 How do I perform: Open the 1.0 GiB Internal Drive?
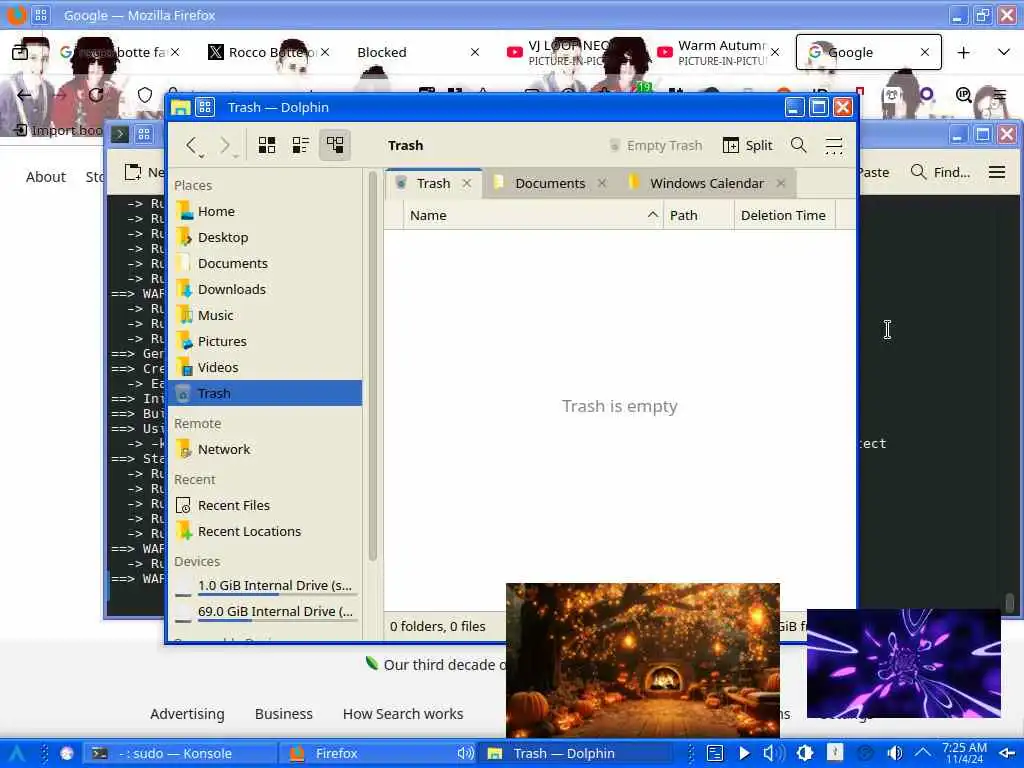[264, 586]
